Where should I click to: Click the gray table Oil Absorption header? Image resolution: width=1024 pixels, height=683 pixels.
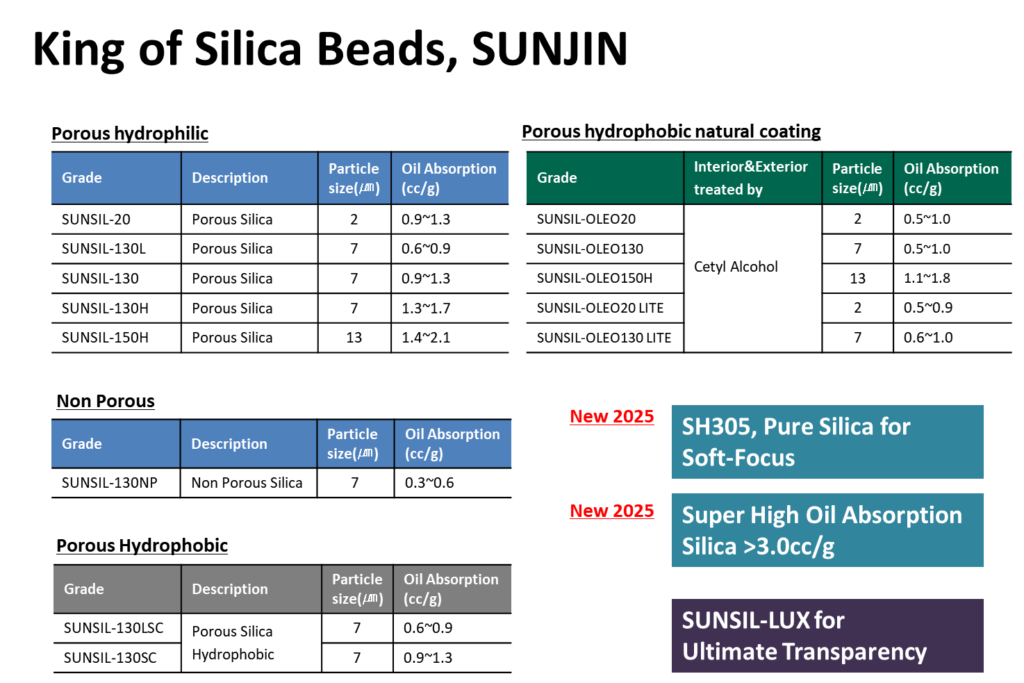(x=452, y=589)
